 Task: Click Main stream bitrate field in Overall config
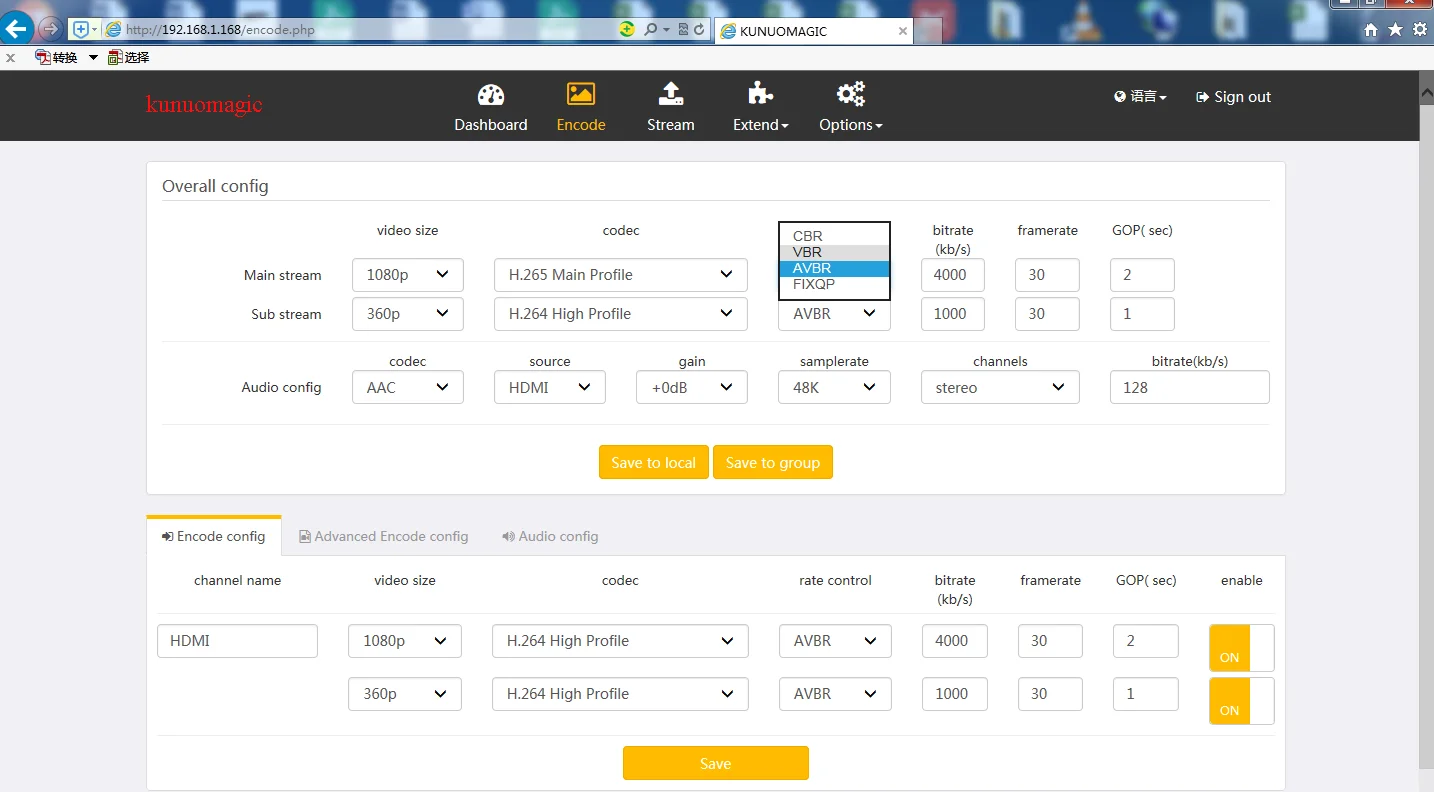point(952,275)
